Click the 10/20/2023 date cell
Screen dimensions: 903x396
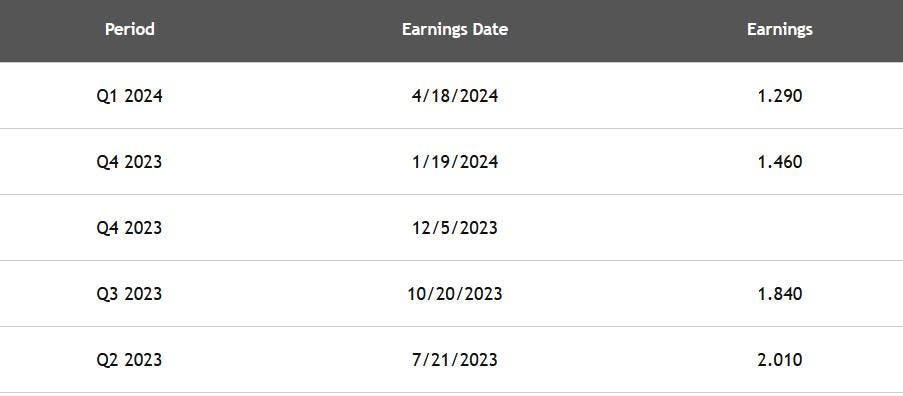[455, 294]
